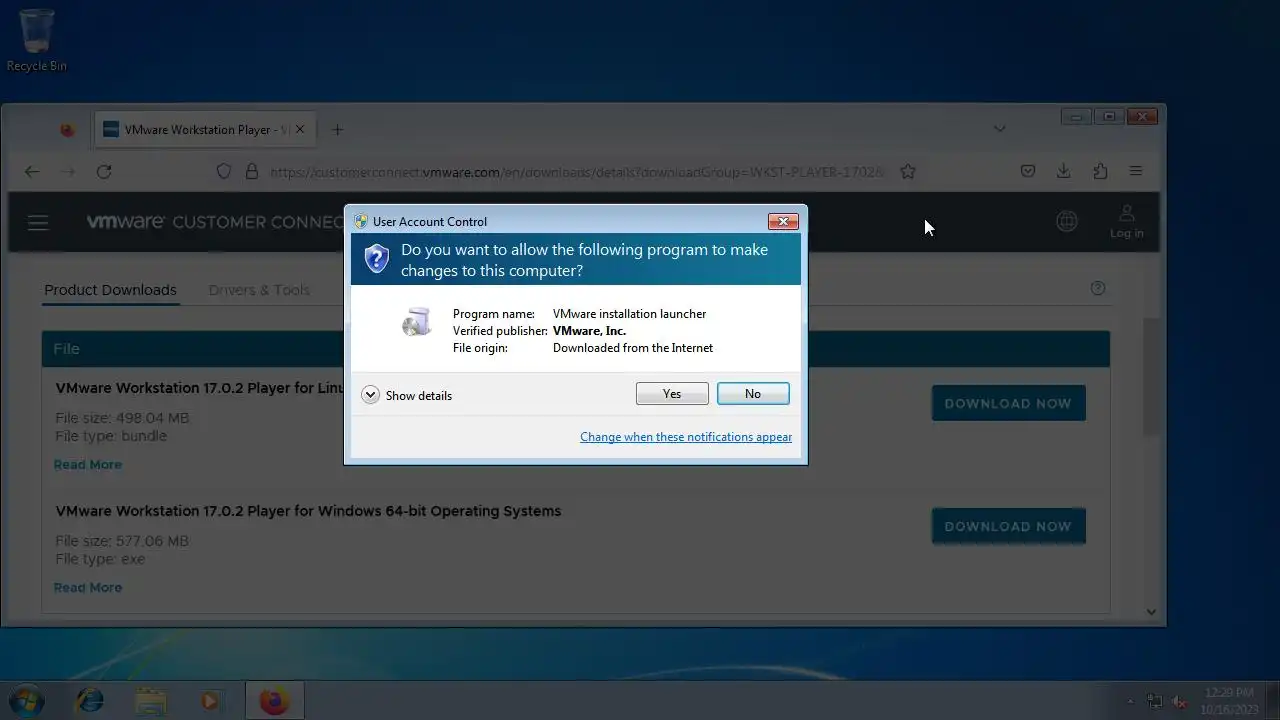The image size is (1280, 720).
Task: Open Windows Explorer from taskbar
Action: [151, 701]
